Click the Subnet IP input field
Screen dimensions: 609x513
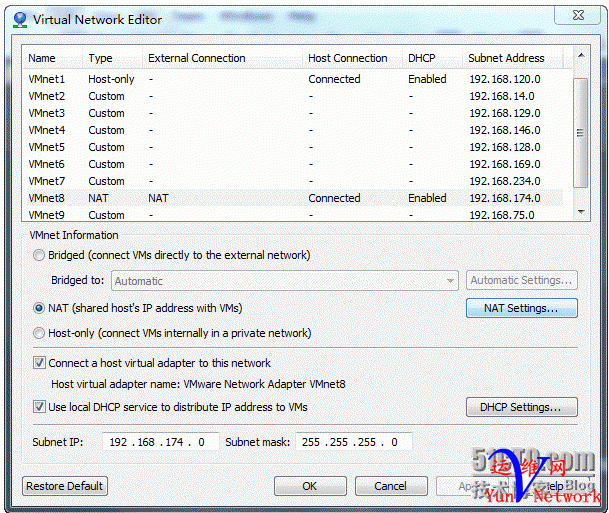[161, 442]
